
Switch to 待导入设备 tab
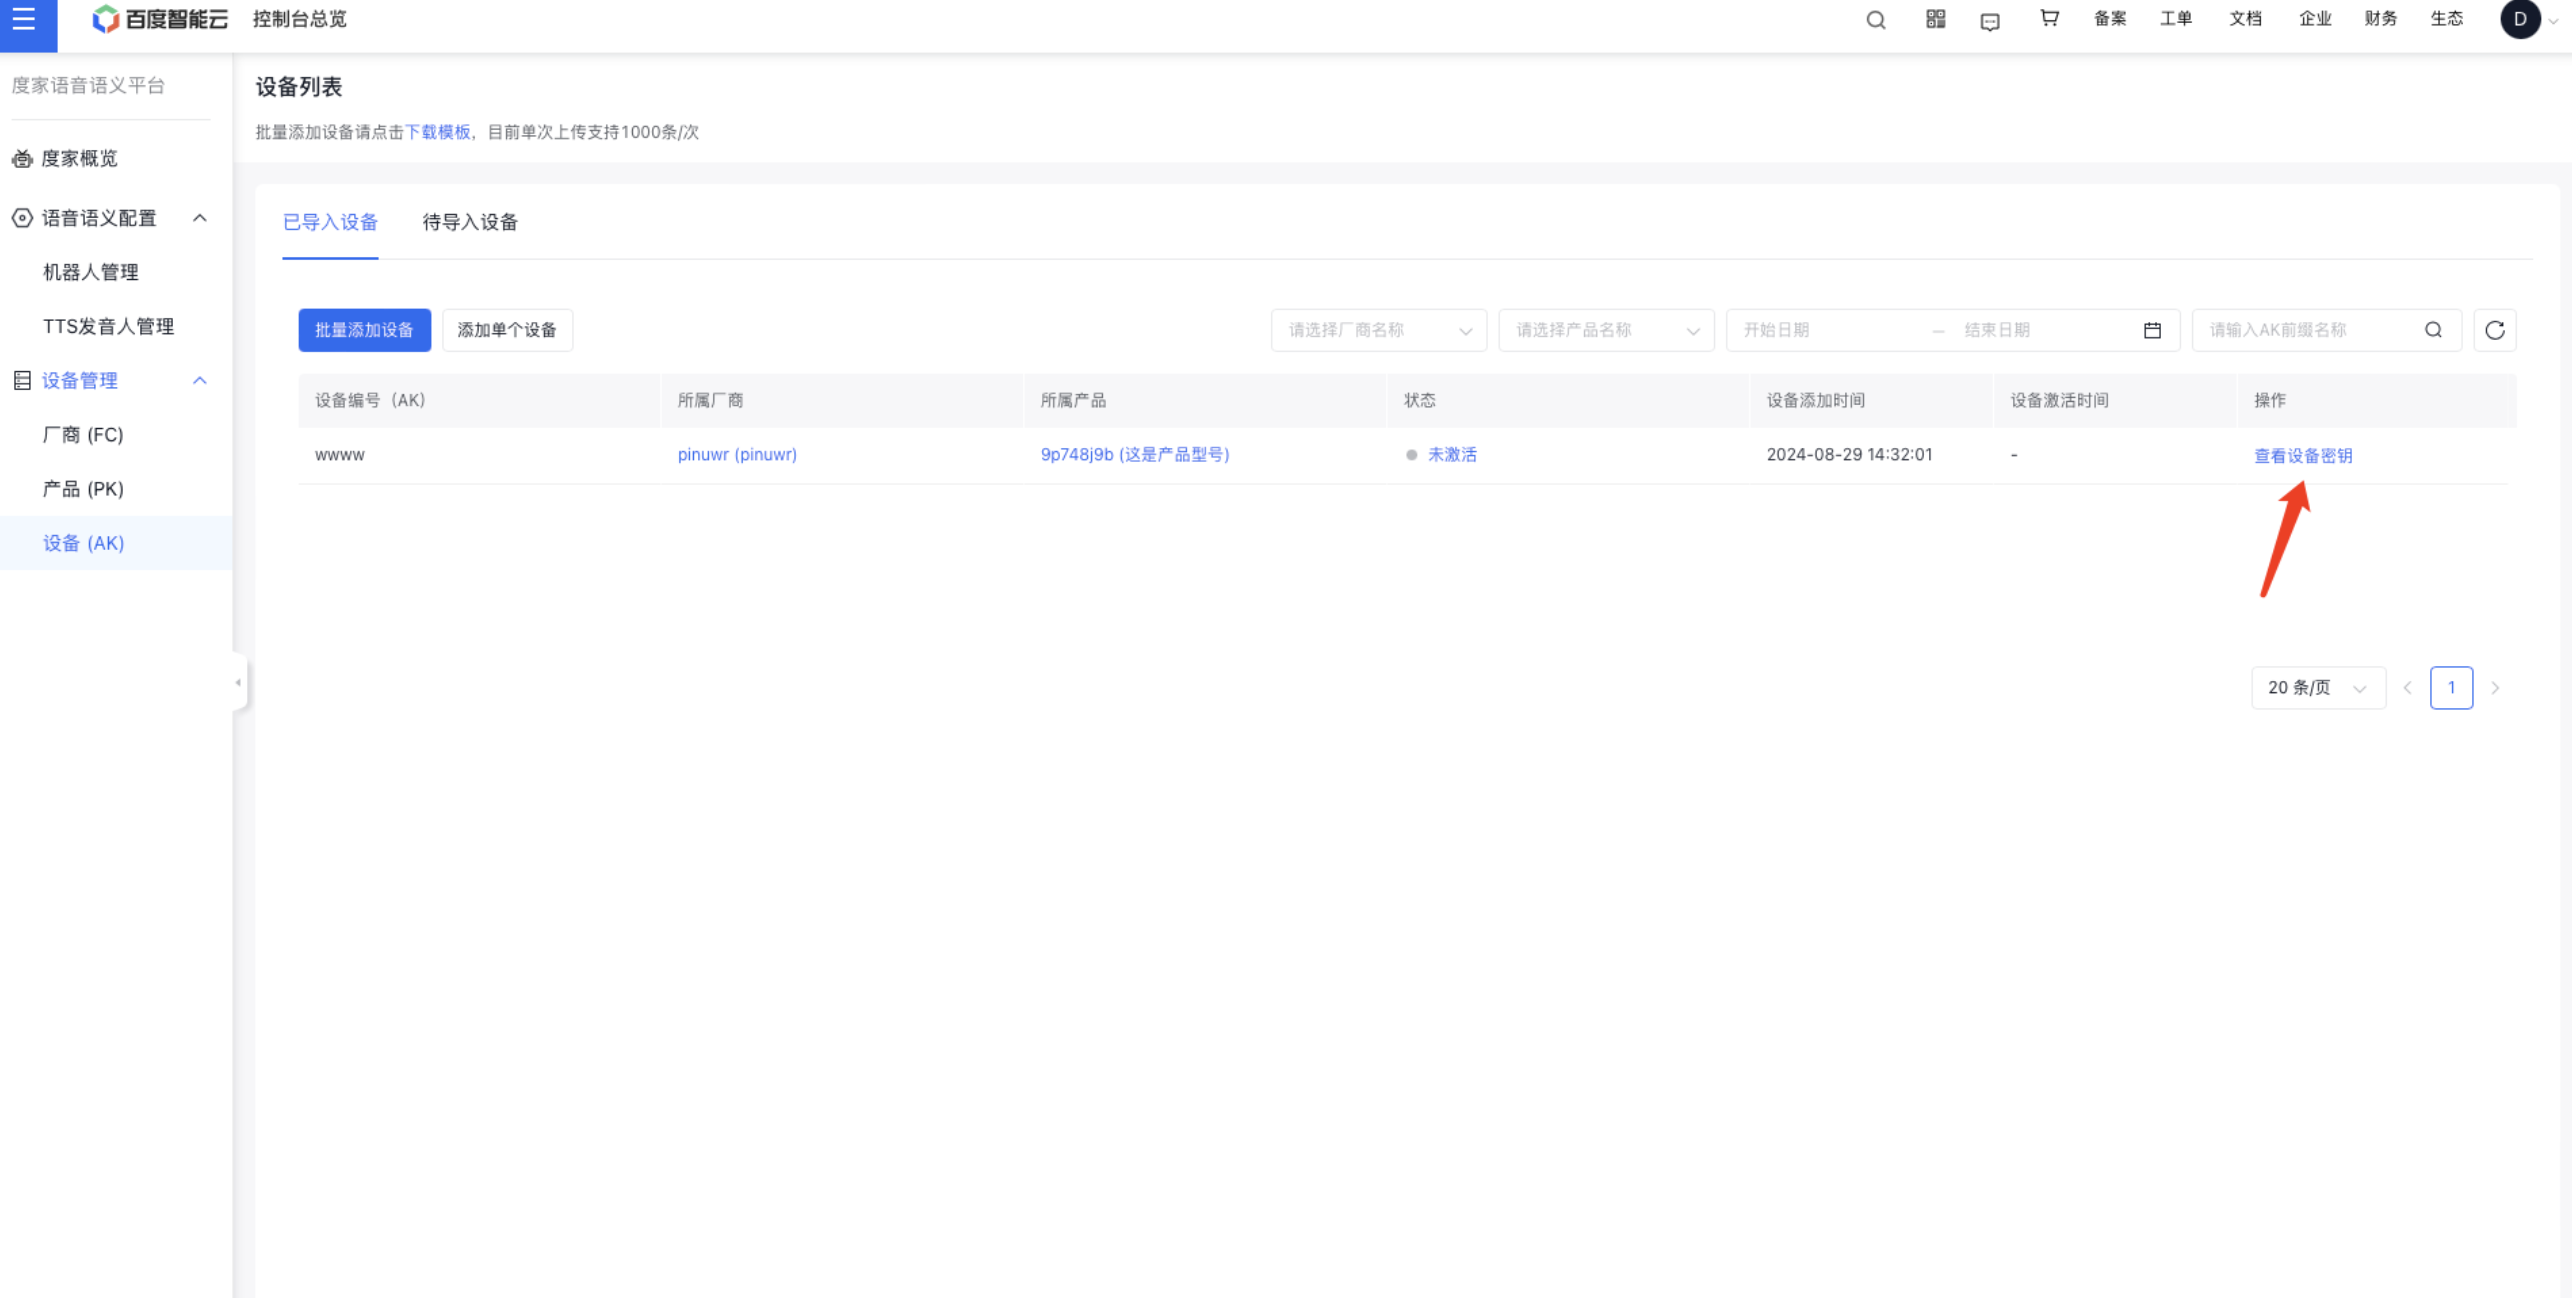pos(470,222)
